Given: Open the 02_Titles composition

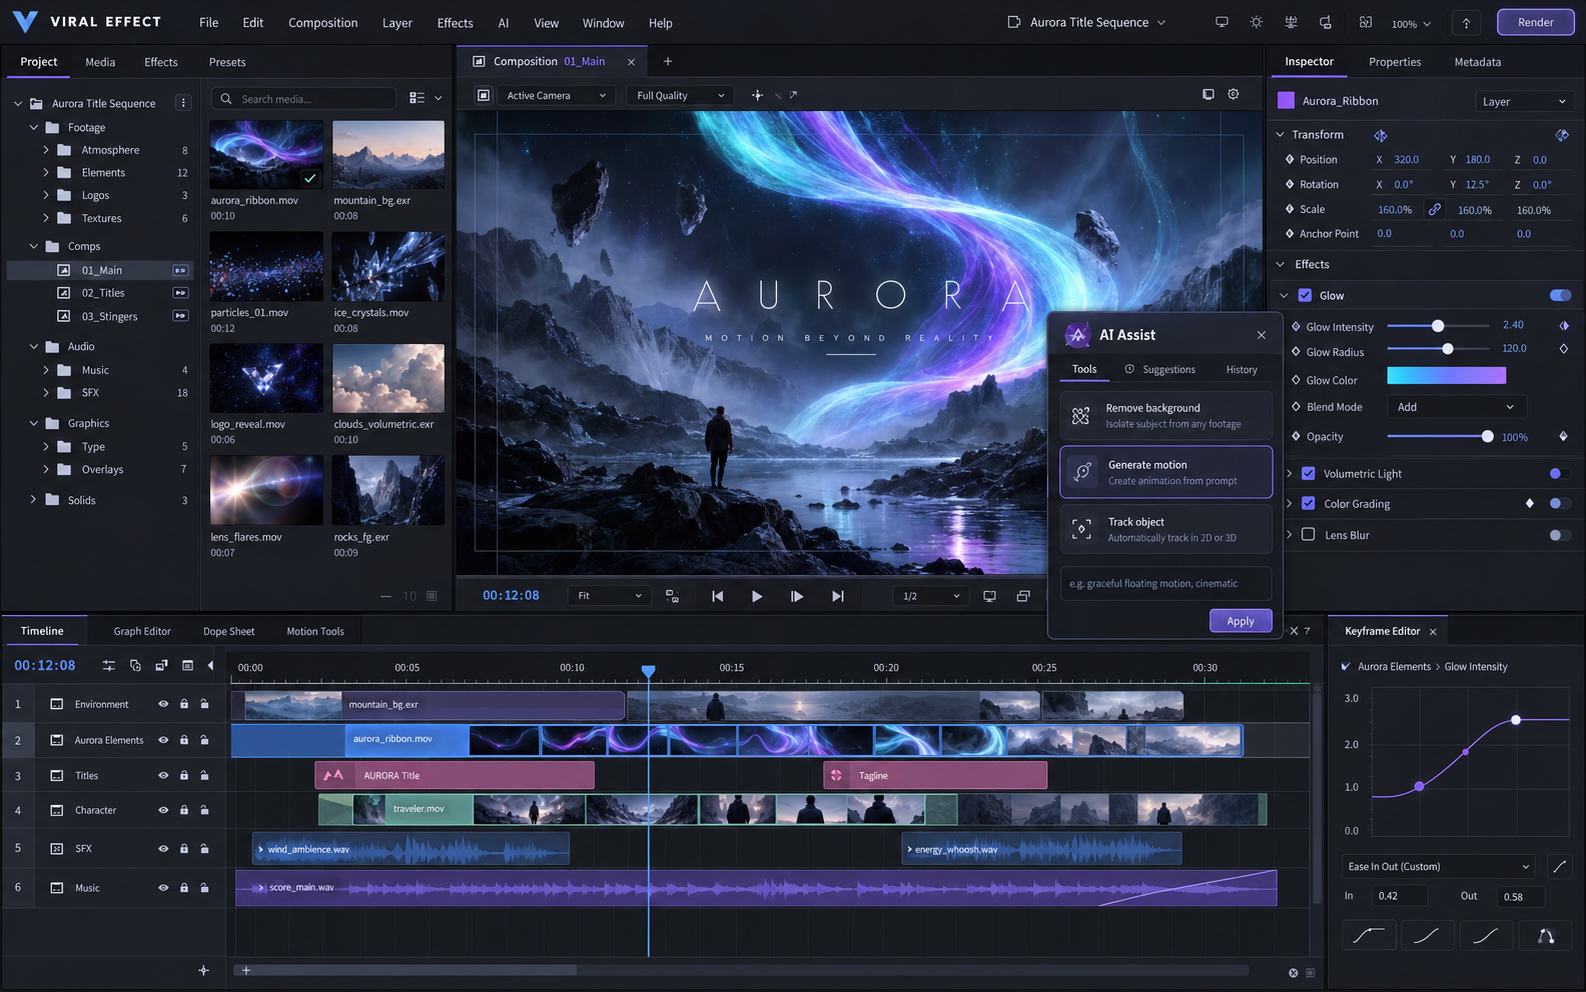Looking at the screenshot, I should click(103, 293).
